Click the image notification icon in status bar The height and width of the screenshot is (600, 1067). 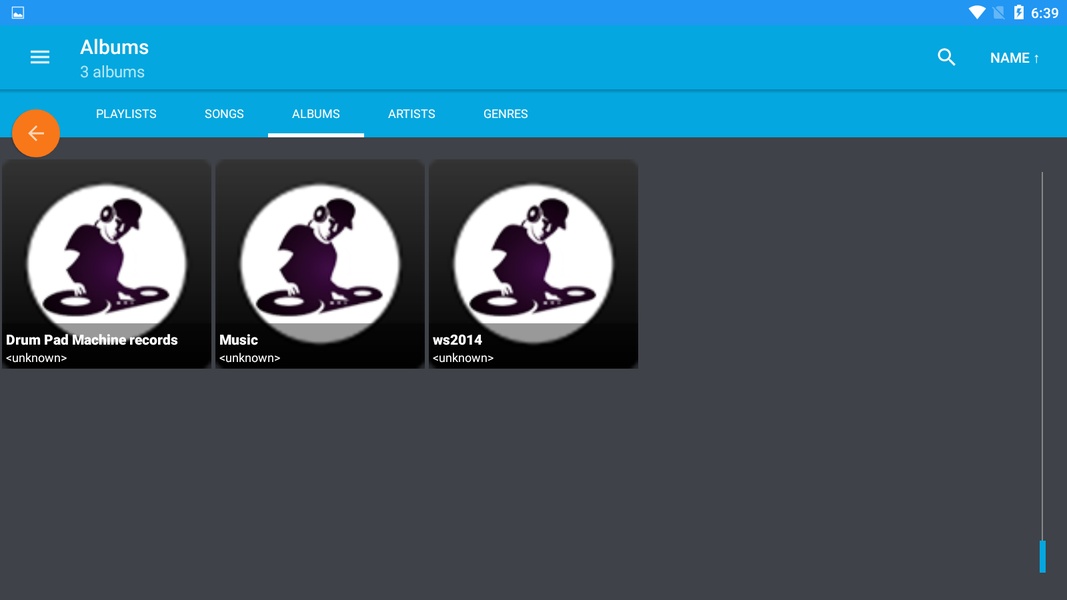18,12
